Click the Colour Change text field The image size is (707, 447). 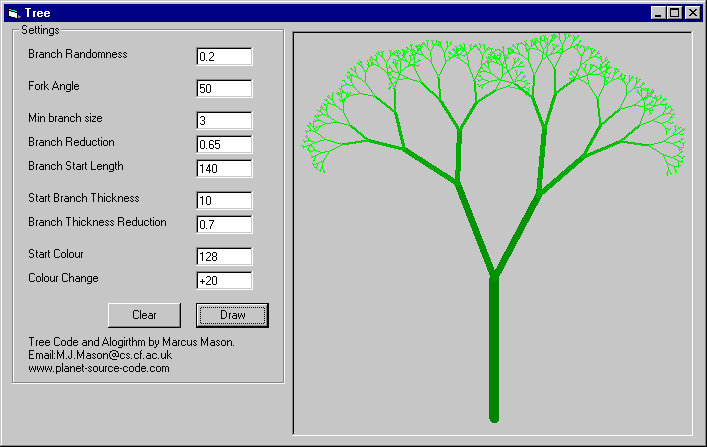tap(224, 281)
